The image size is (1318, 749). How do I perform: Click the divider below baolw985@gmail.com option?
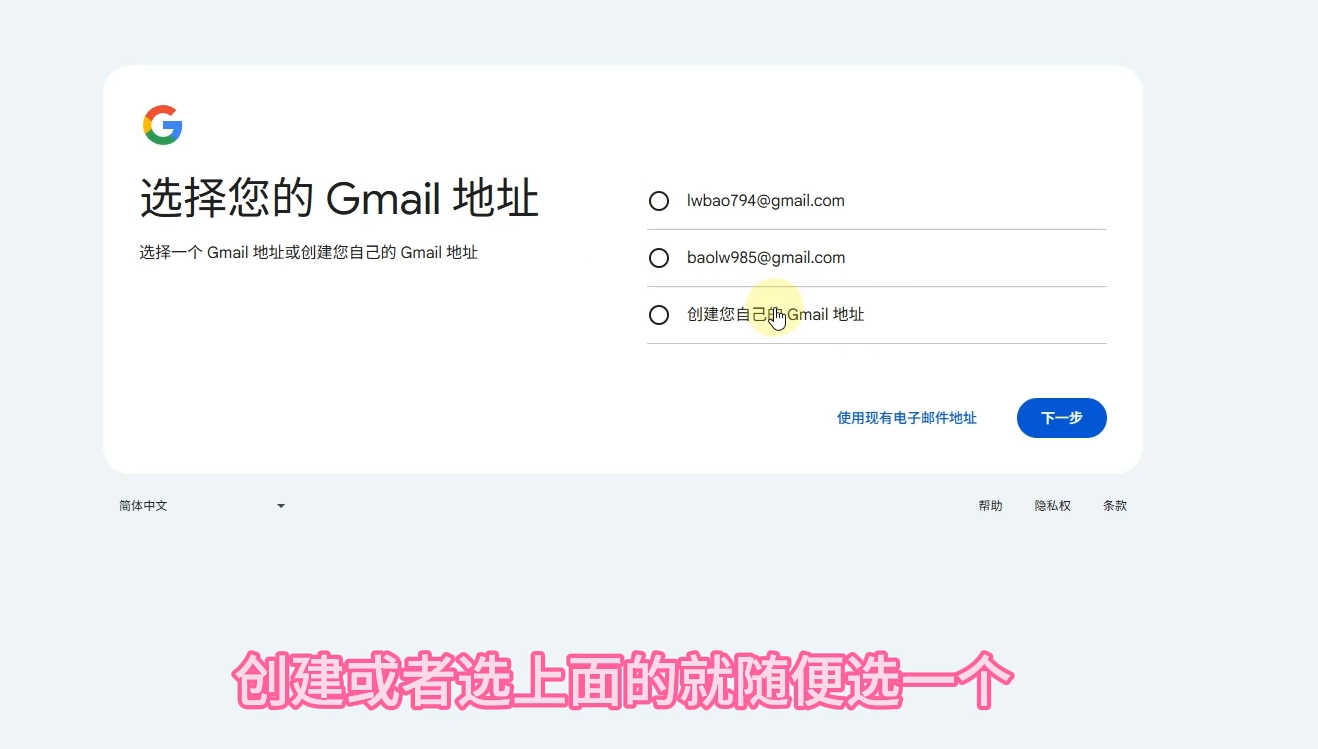coord(877,287)
